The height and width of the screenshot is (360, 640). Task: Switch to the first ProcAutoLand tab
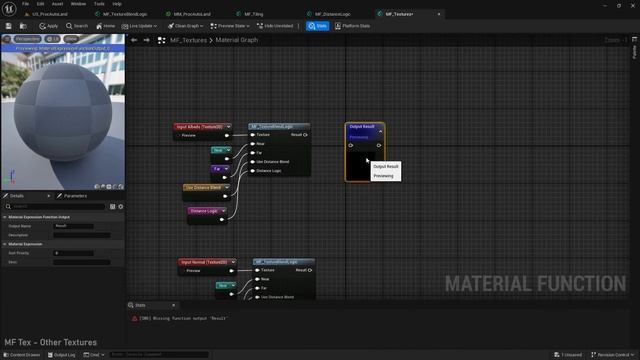50,14
